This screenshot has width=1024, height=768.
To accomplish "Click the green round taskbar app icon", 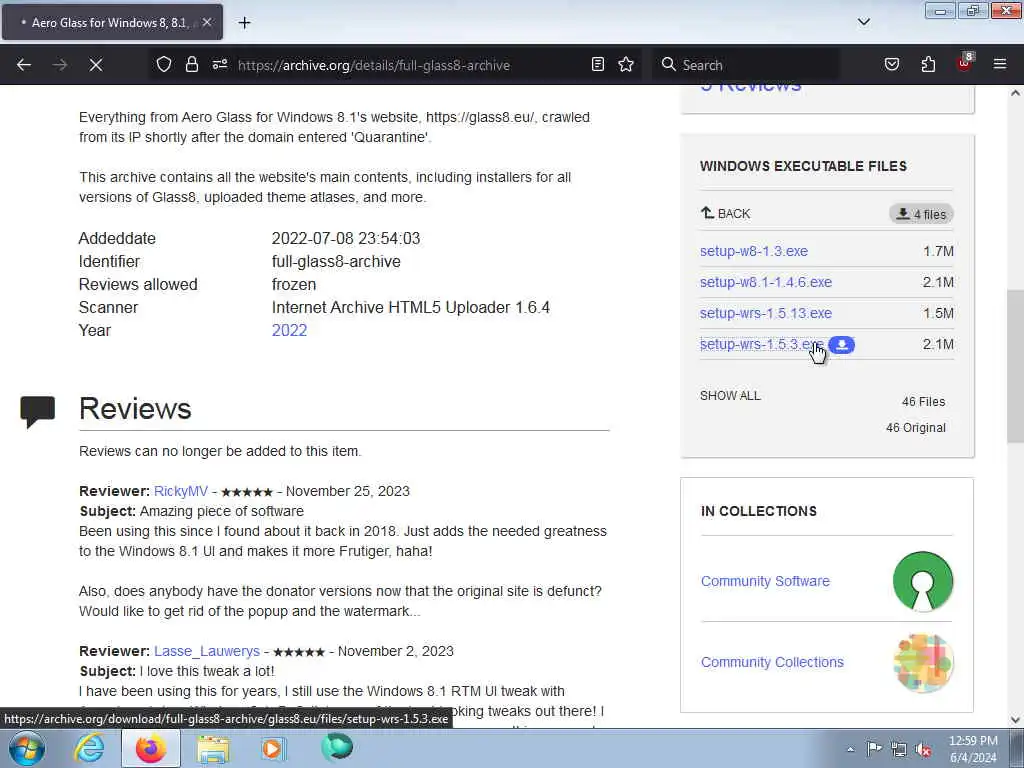I will coord(338,747).
